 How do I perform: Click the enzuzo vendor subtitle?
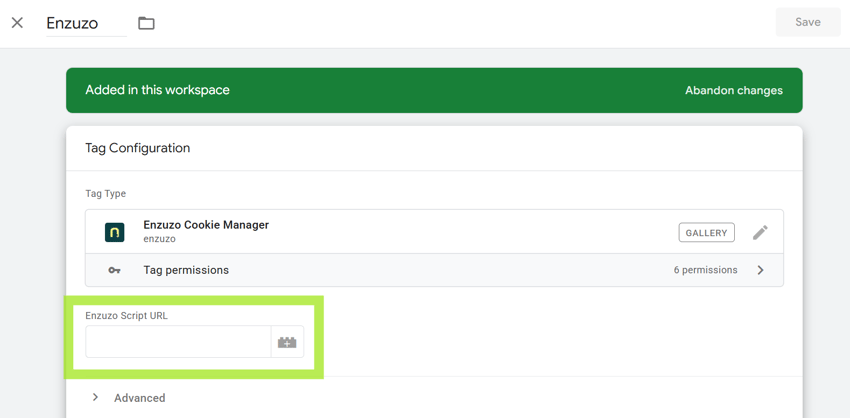(x=159, y=239)
